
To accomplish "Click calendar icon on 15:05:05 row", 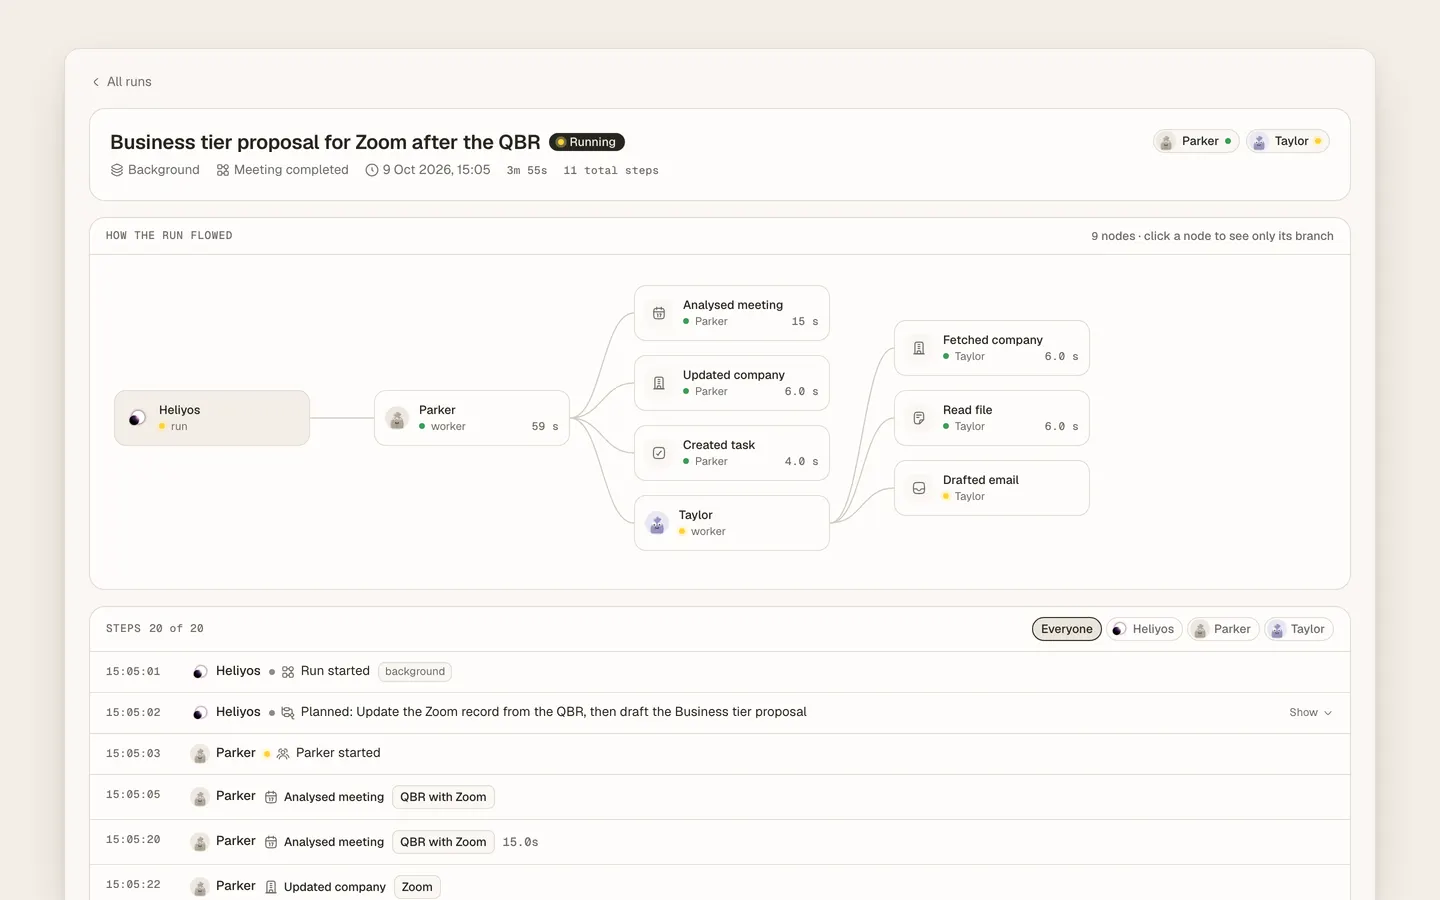I will (x=271, y=797).
